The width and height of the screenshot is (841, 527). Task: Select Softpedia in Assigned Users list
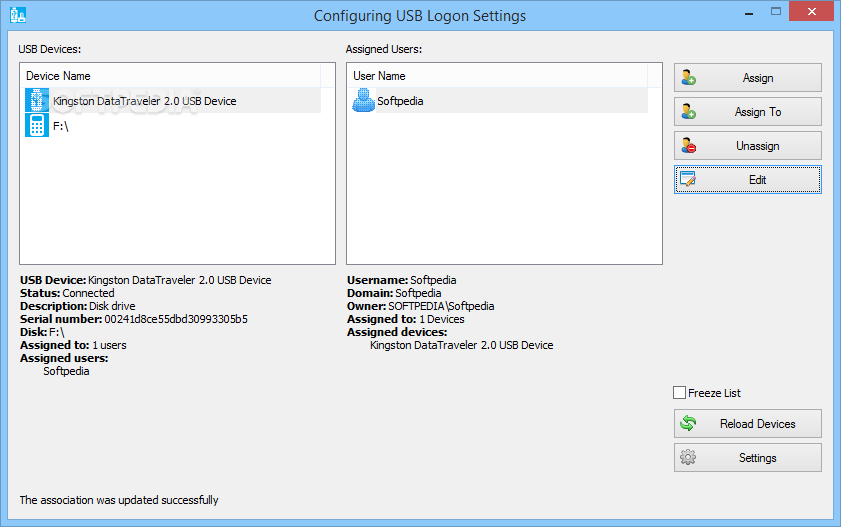(x=499, y=100)
